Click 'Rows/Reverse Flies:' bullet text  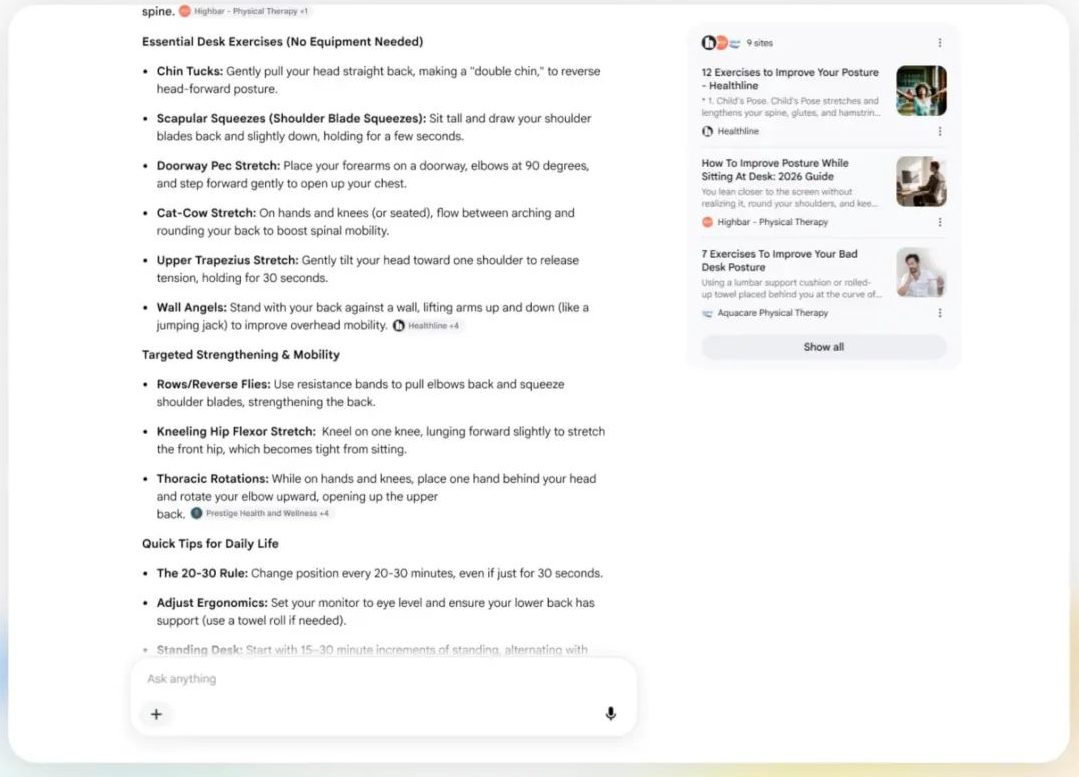click(213, 384)
